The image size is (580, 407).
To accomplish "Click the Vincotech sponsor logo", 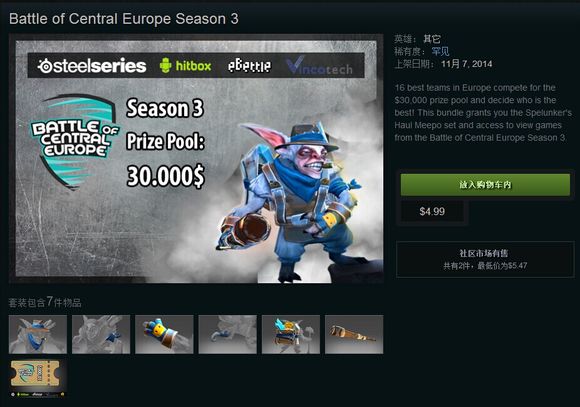I will pyautogui.click(x=319, y=66).
